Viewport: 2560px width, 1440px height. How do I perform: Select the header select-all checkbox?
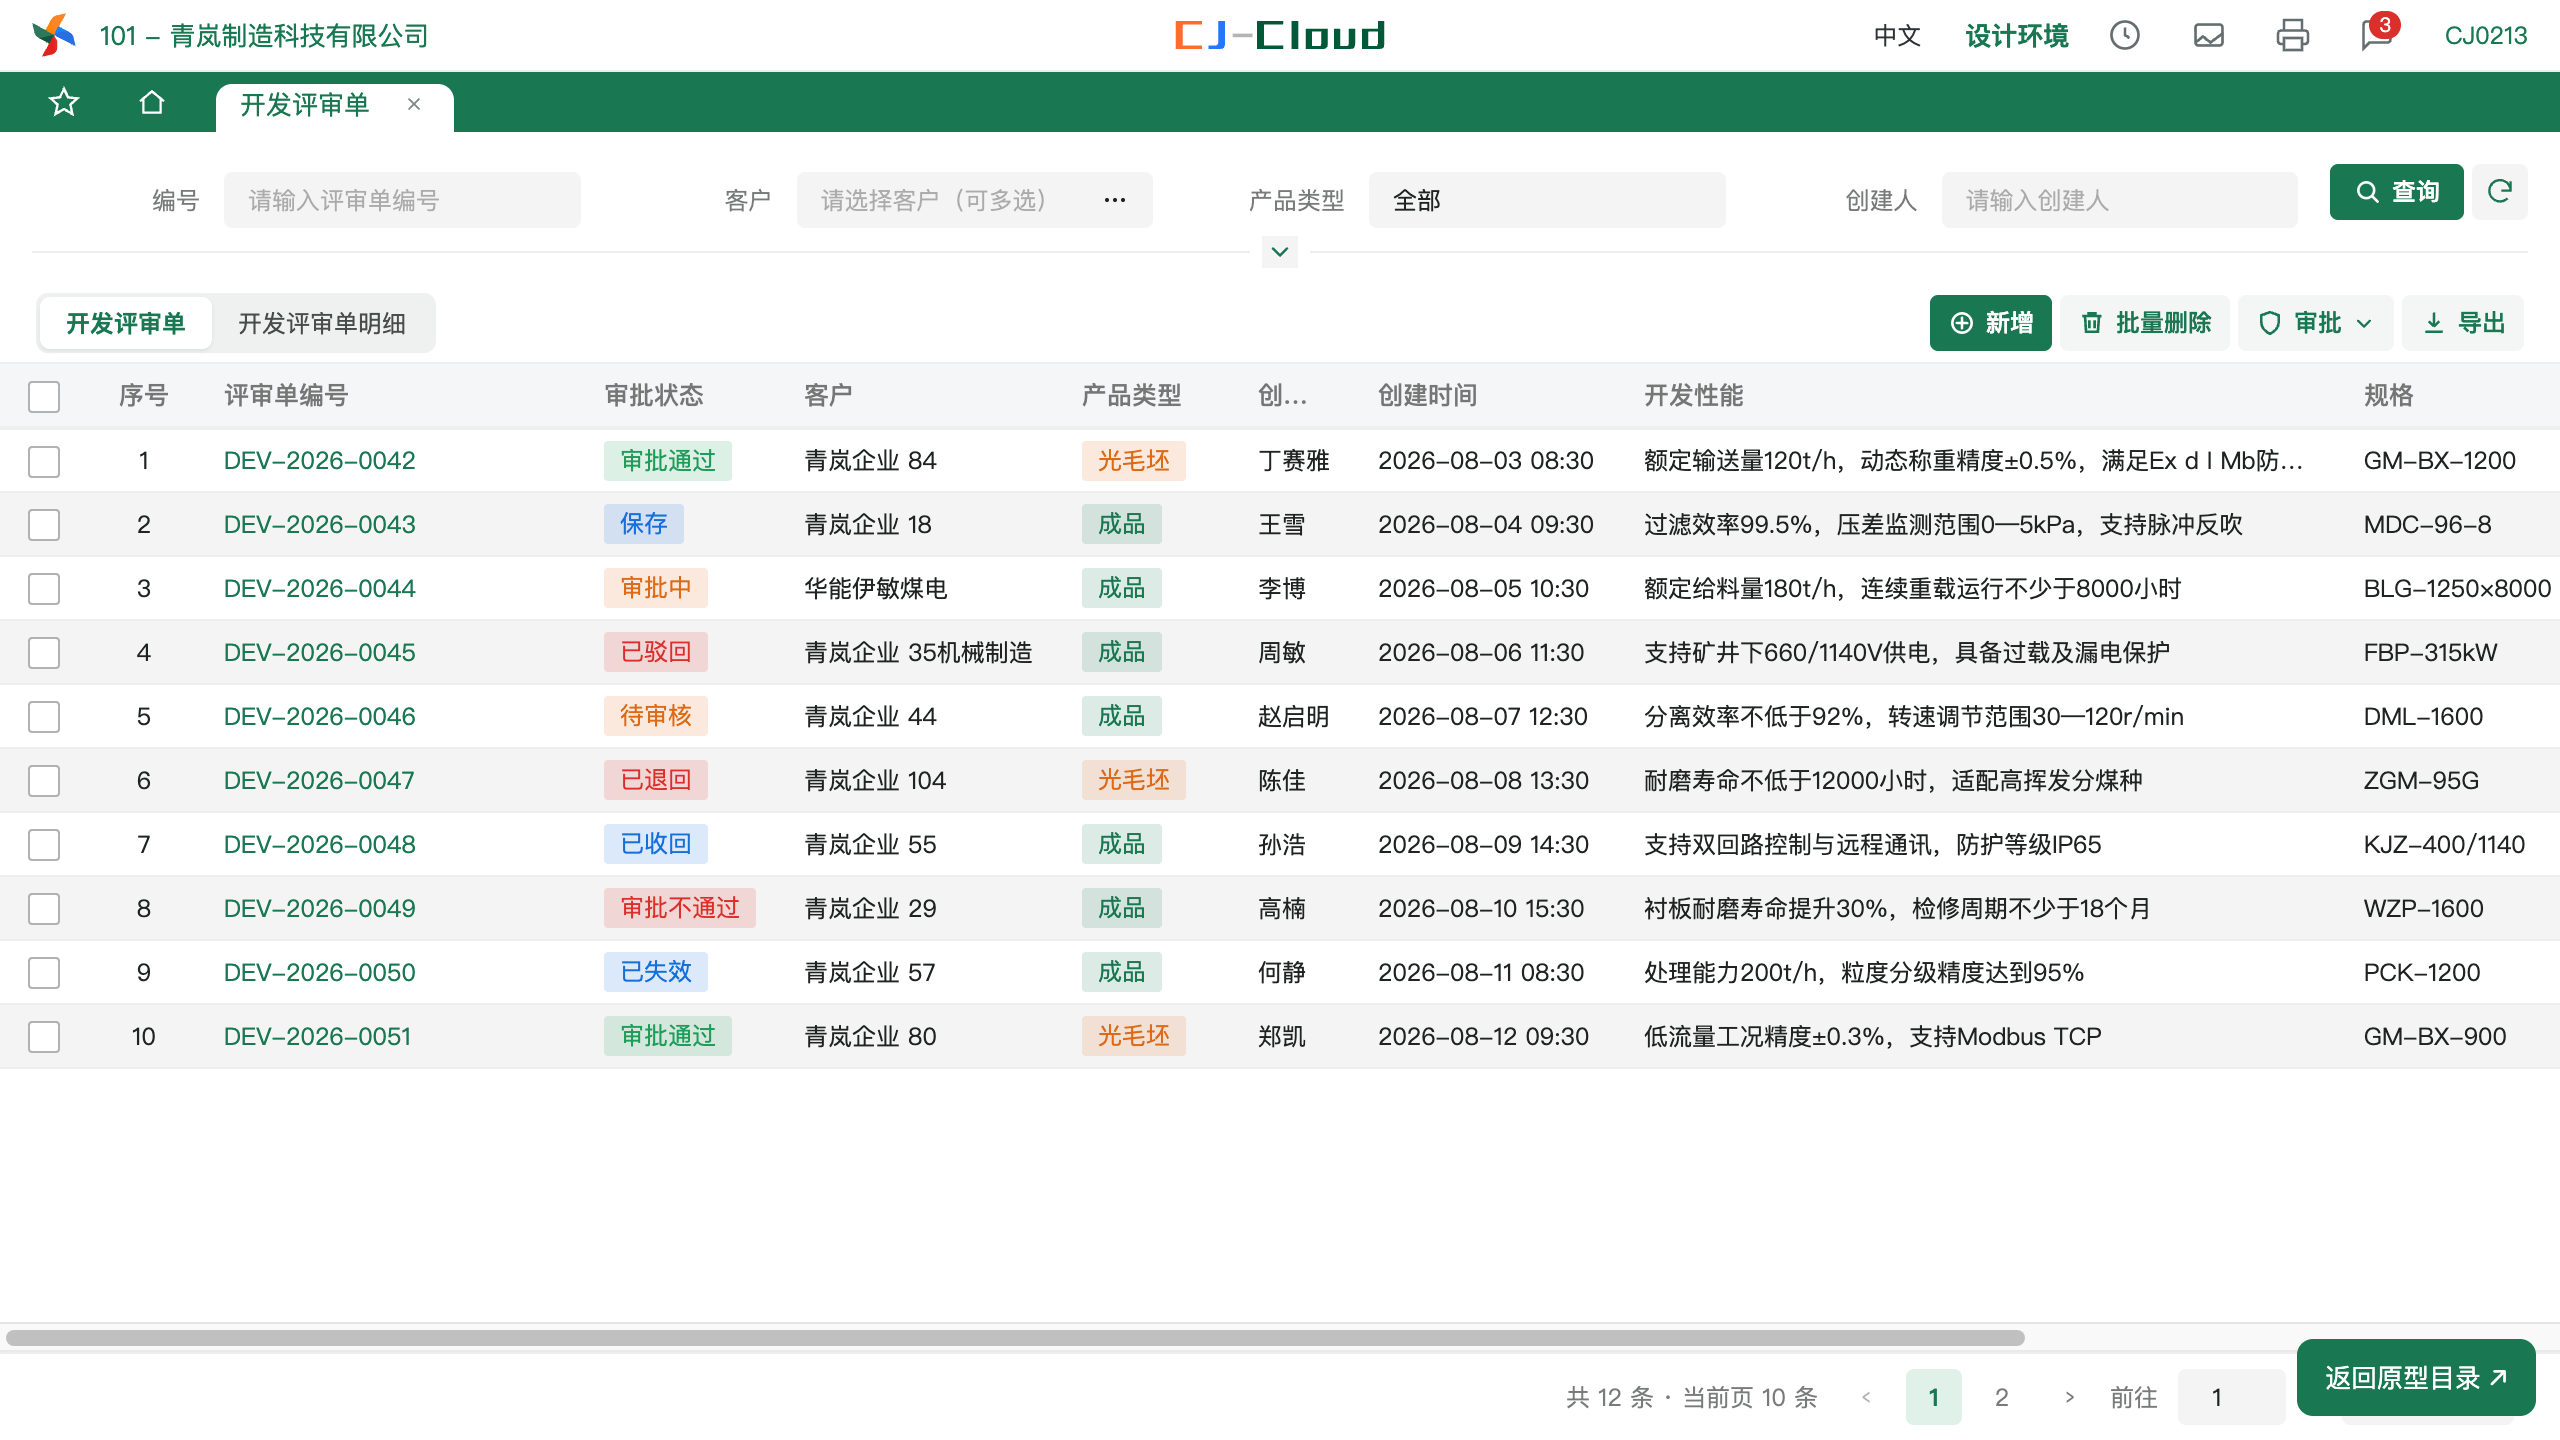tap(44, 396)
